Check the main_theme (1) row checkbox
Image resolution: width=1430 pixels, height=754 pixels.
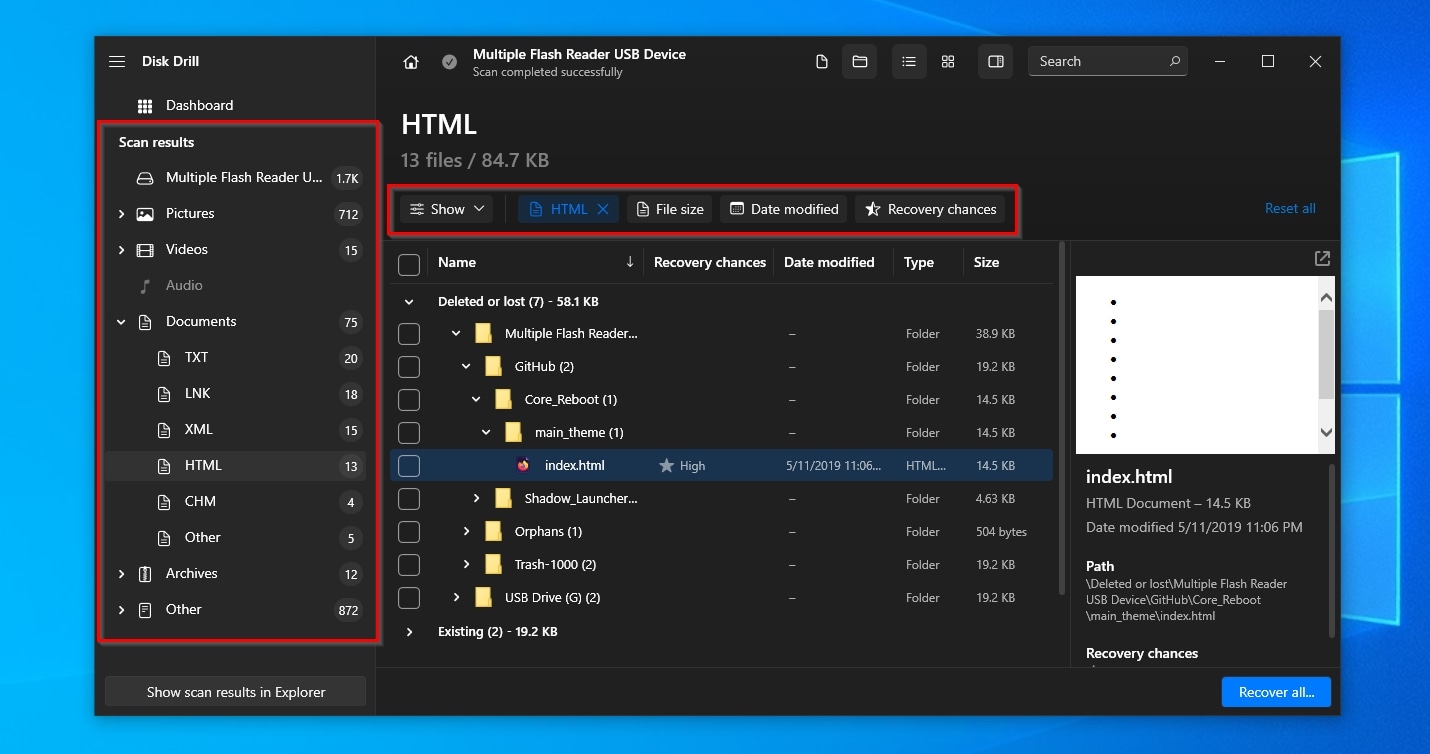coord(408,433)
